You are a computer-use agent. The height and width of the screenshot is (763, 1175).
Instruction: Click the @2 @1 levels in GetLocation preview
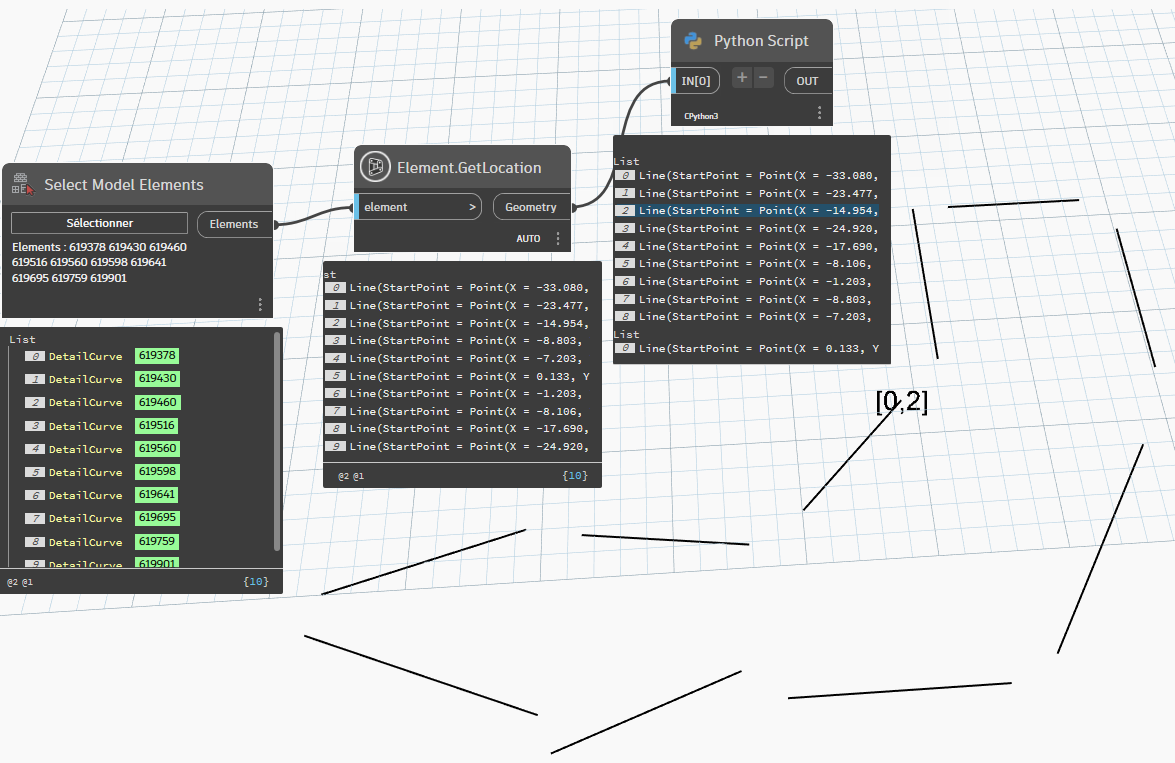point(351,476)
